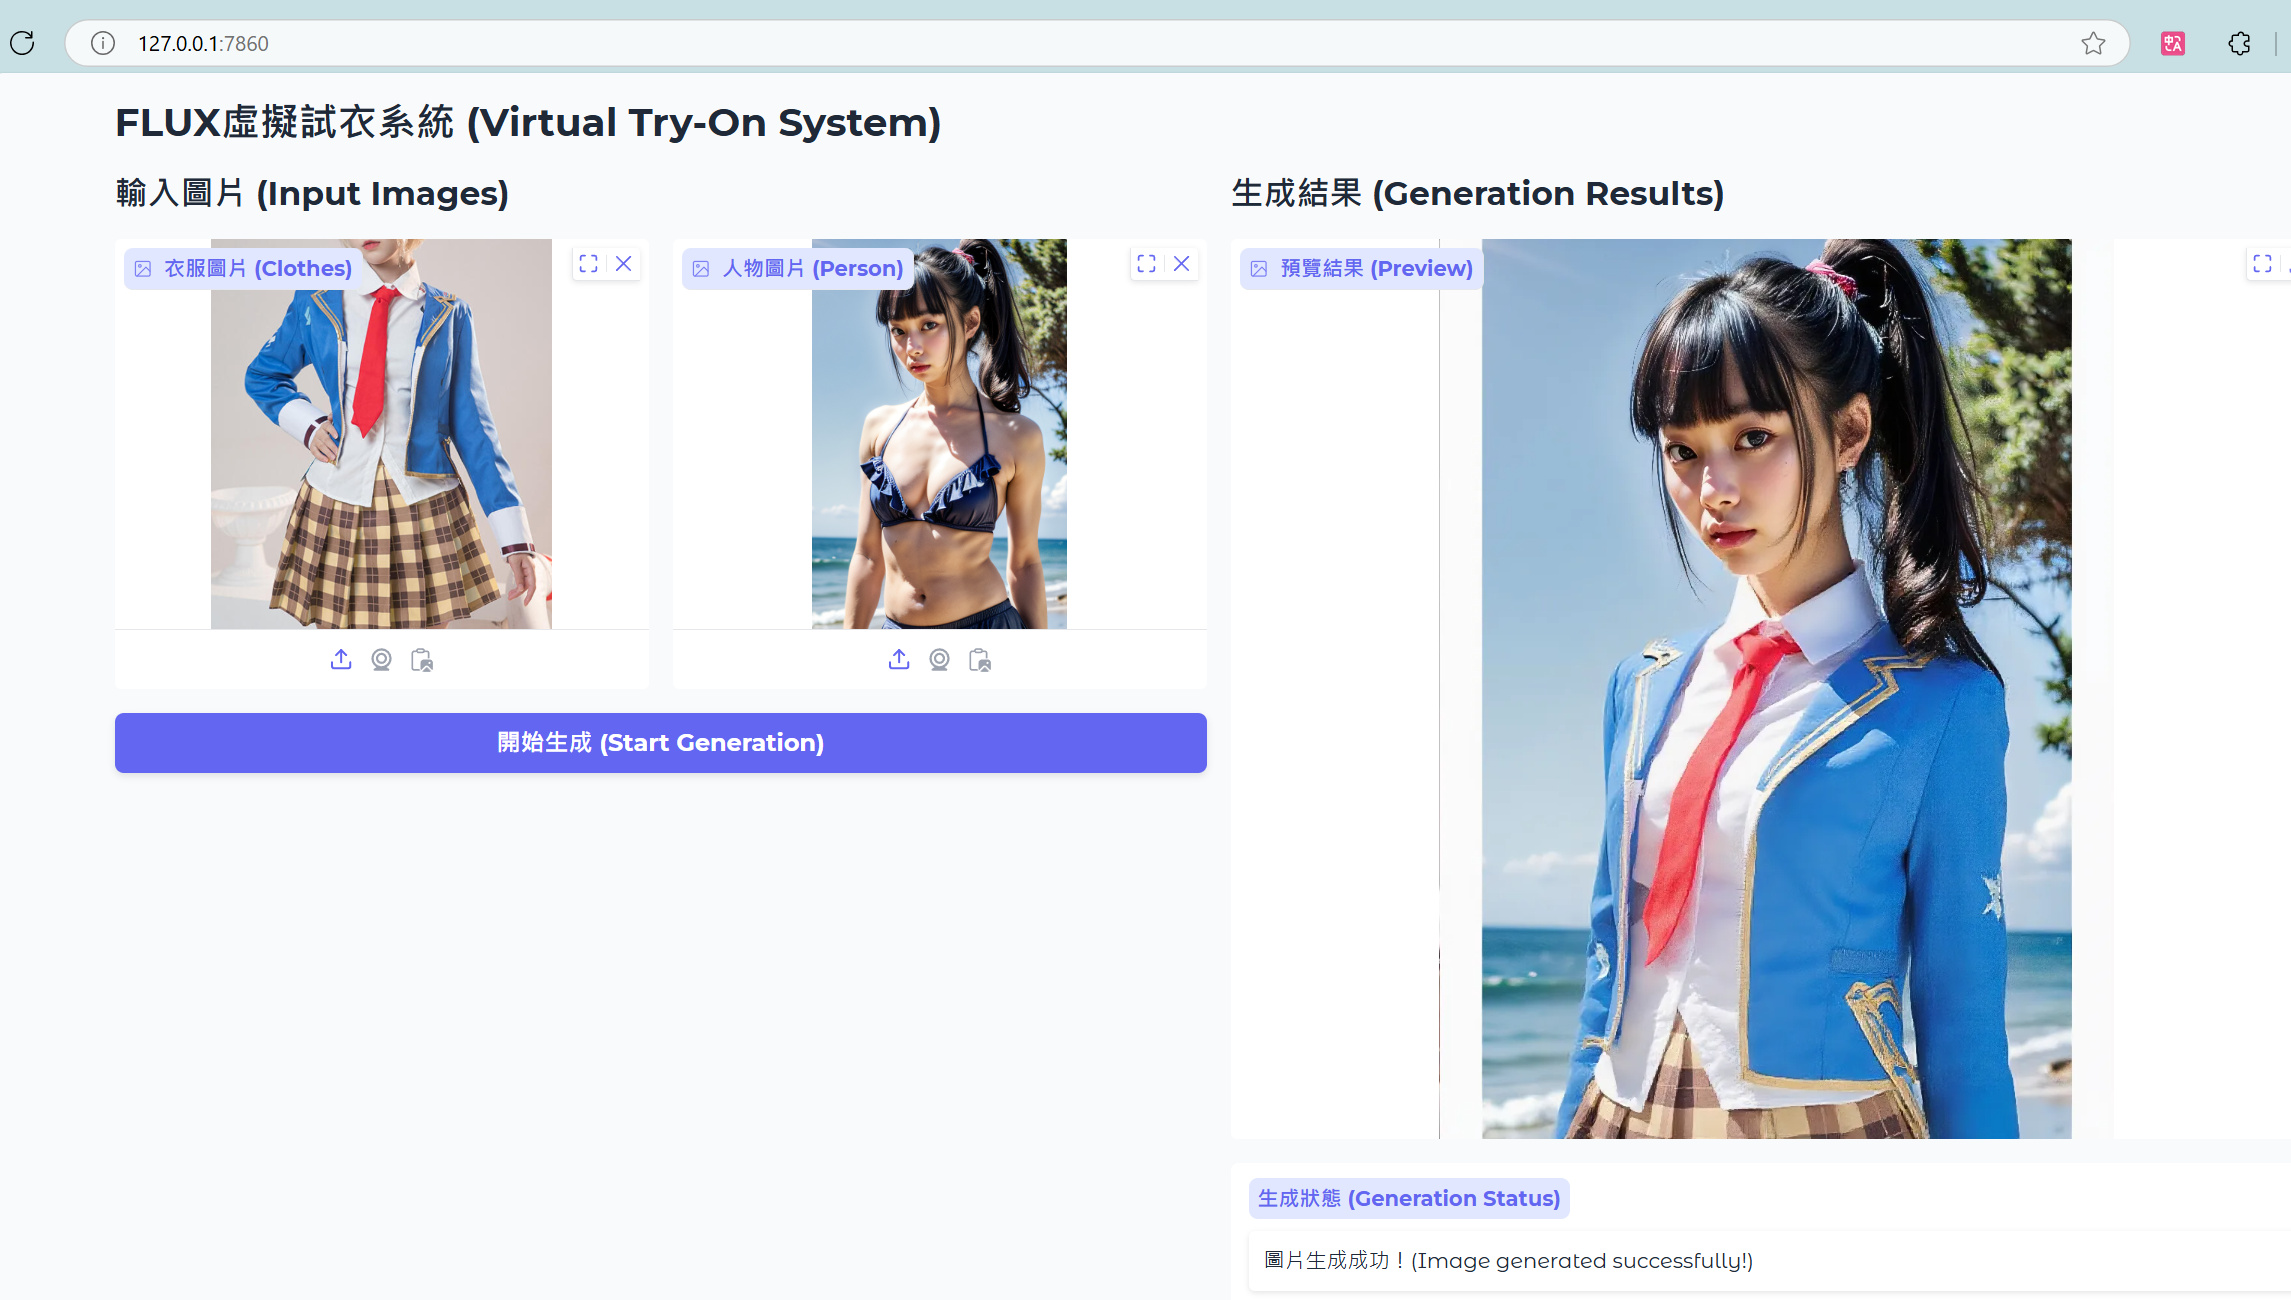Click the 人物圖片 (Person) label
The width and height of the screenshot is (2291, 1300).
pos(798,269)
